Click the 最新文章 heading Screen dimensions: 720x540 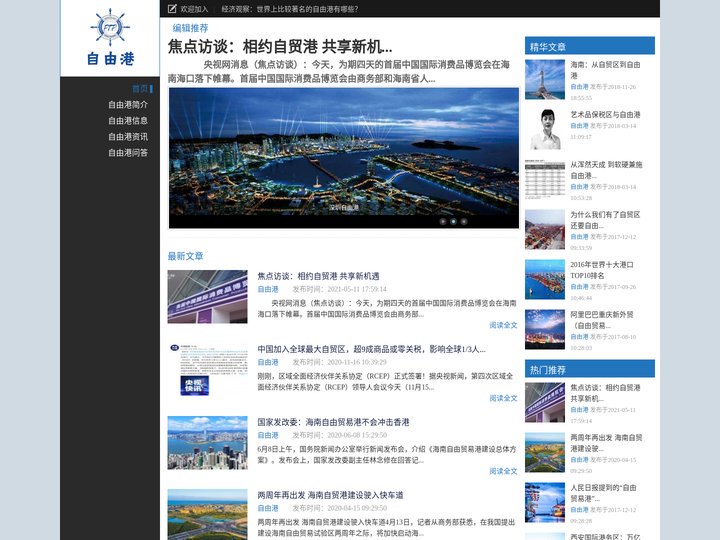(x=185, y=256)
